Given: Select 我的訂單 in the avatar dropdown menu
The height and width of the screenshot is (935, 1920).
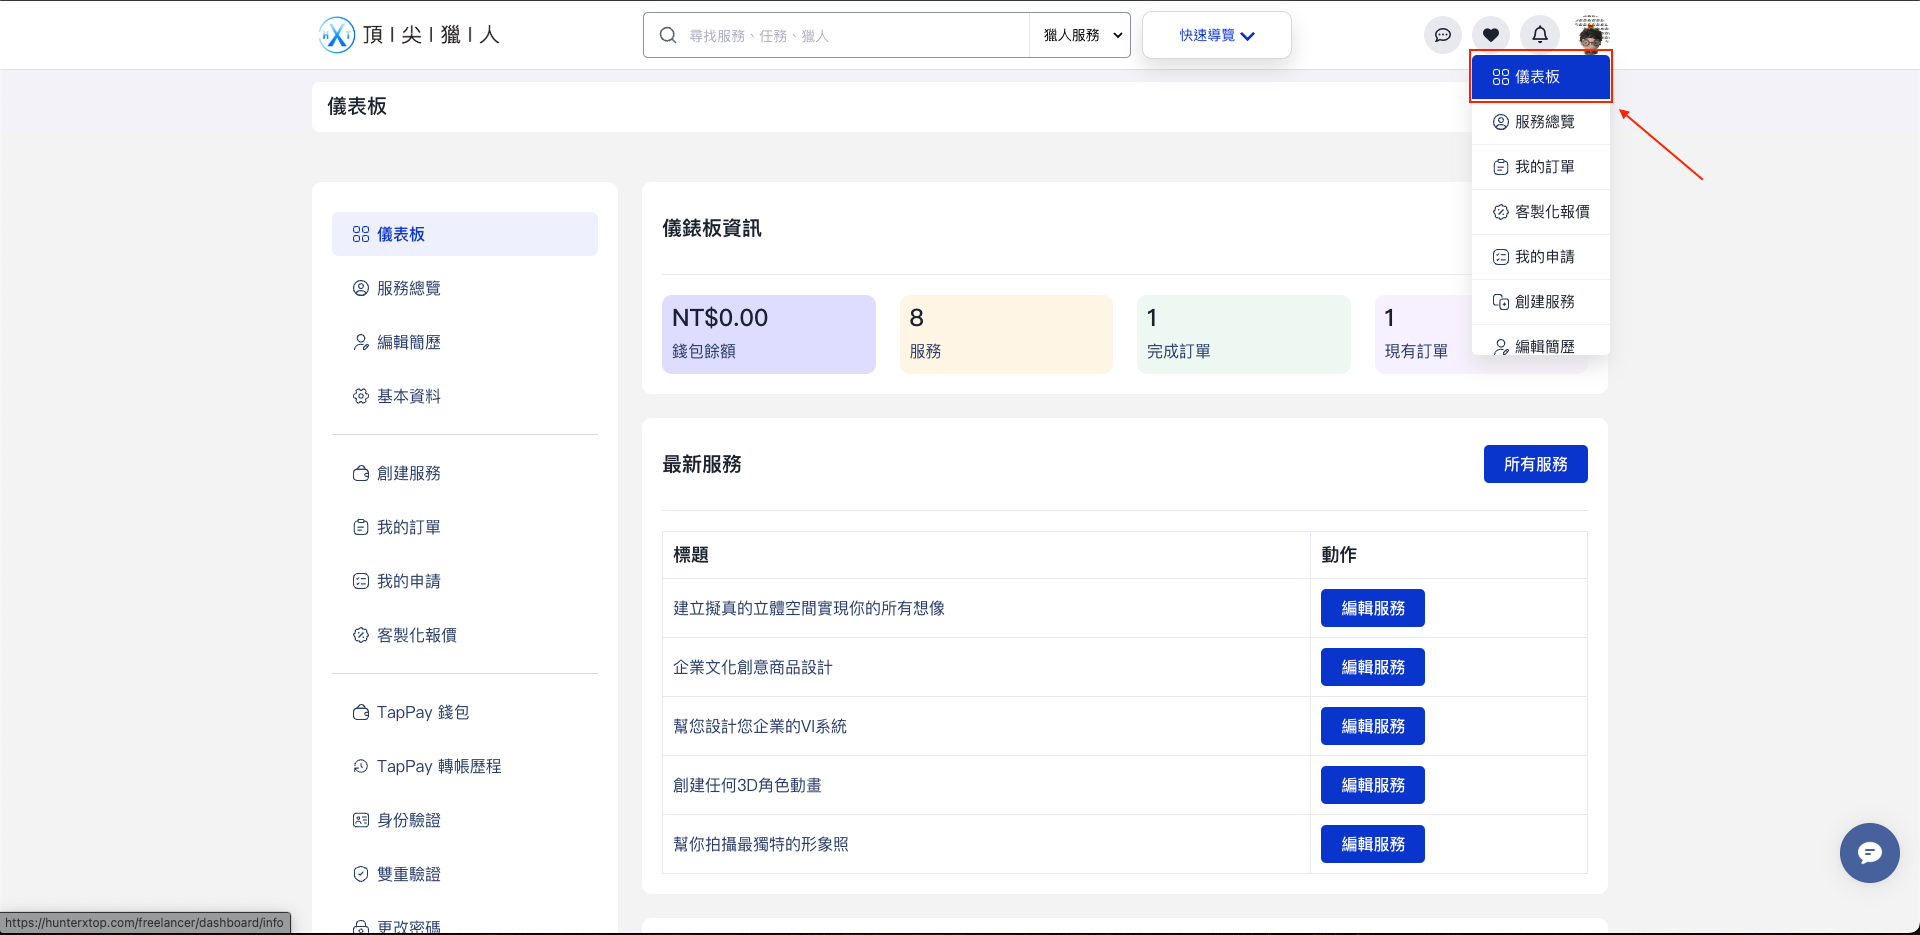Looking at the screenshot, I should [x=1543, y=167].
